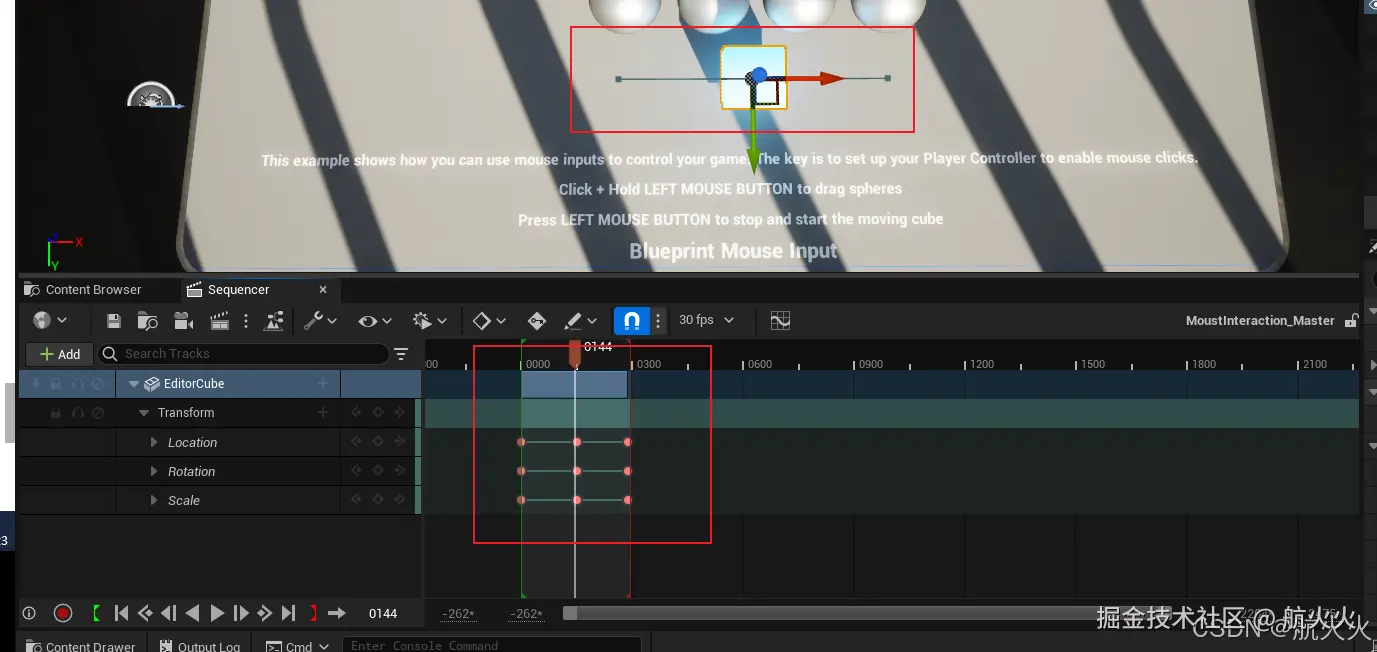The height and width of the screenshot is (652, 1377).
Task: Add a track with EditorCube plus icon
Action: coord(323,384)
